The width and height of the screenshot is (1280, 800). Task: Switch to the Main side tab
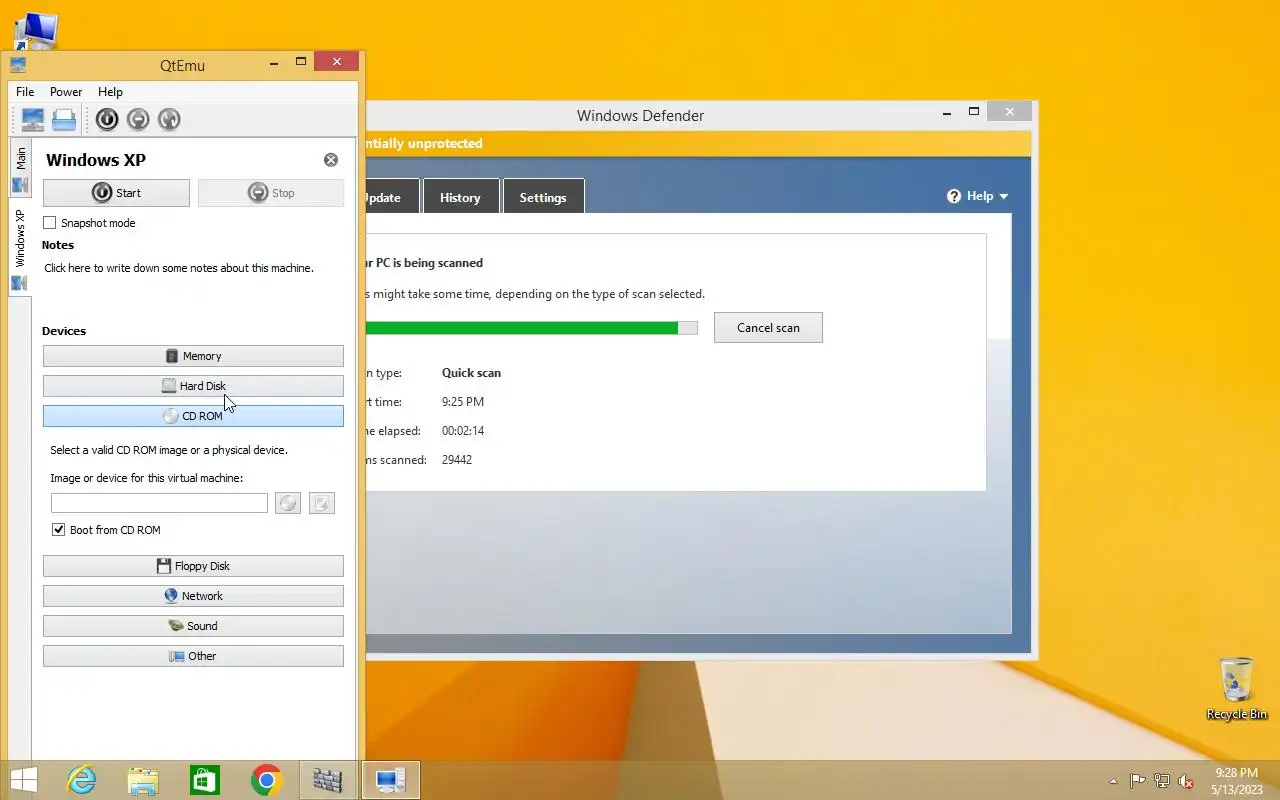pyautogui.click(x=20, y=169)
